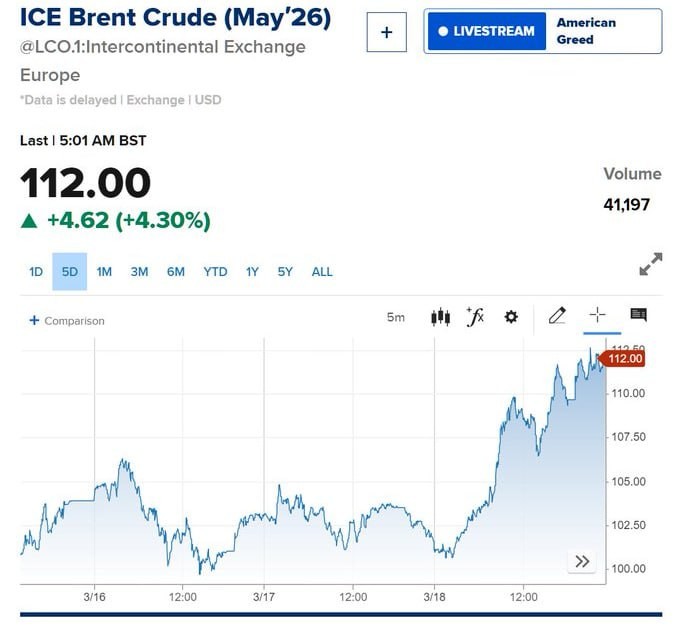Expand chart to fullscreen
Viewport: 680px width, 630px height.
click(650, 265)
